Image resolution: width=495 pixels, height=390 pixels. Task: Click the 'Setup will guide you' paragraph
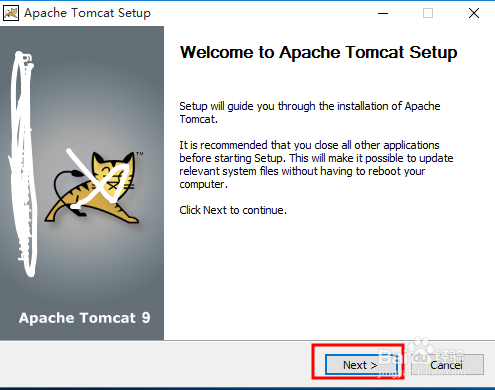click(310, 112)
